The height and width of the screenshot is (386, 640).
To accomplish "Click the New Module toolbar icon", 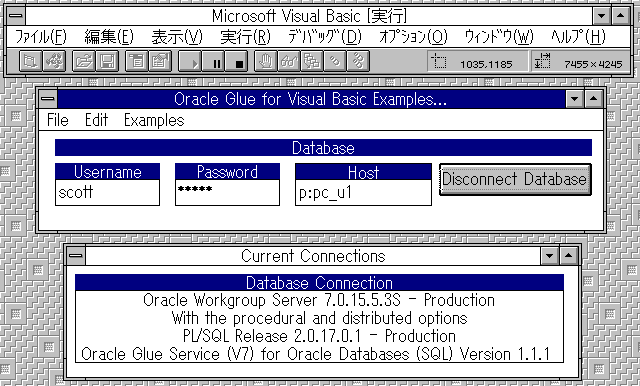I will pyautogui.click(x=54, y=61).
